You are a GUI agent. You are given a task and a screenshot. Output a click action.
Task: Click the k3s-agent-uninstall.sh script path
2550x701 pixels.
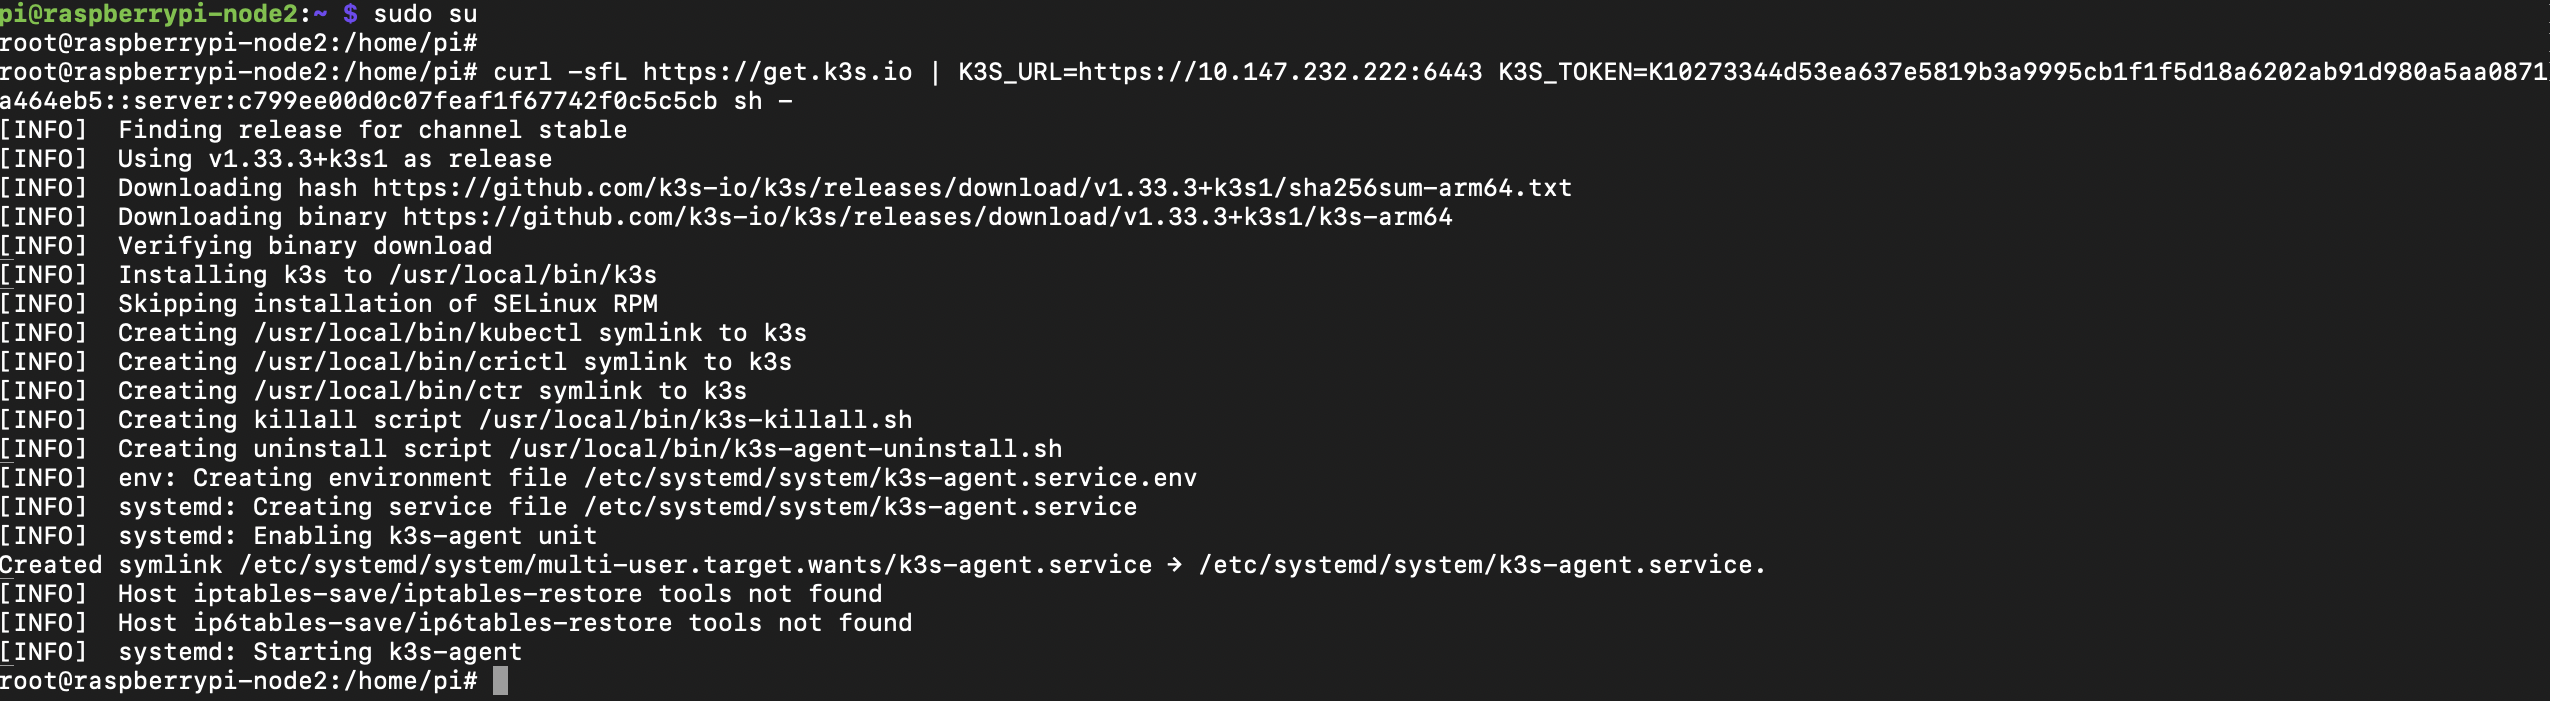(785, 449)
